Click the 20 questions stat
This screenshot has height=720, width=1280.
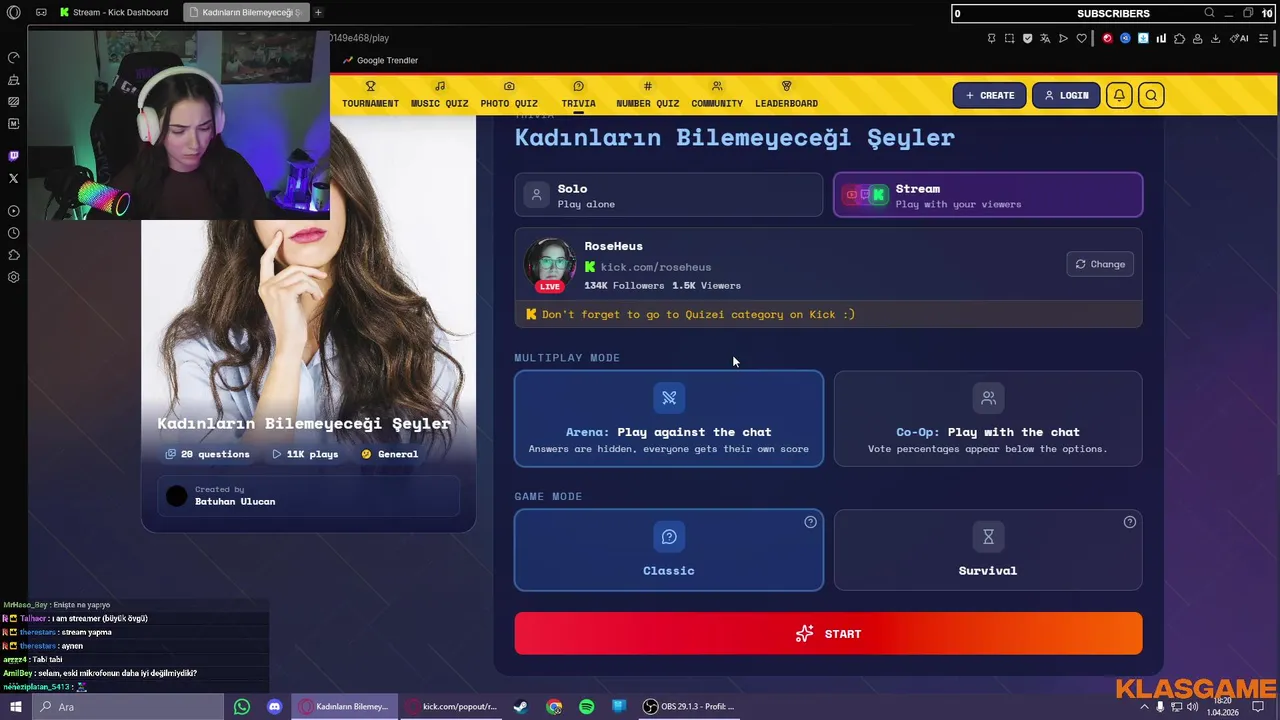(x=207, y=454)
